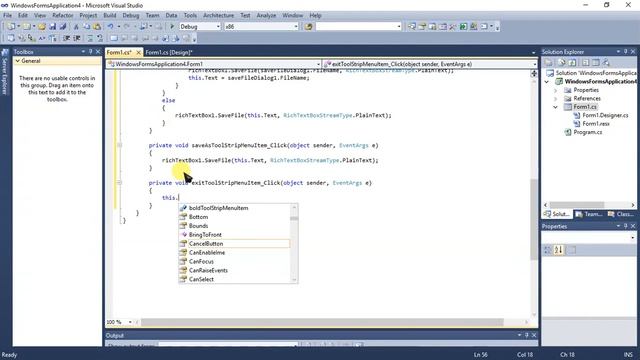This screenshot has height=360, width=640.
Task: Open the Solution Explorer toolbar-row green excel-like icon
Action: pyautogui.click(x=463, y=27)
